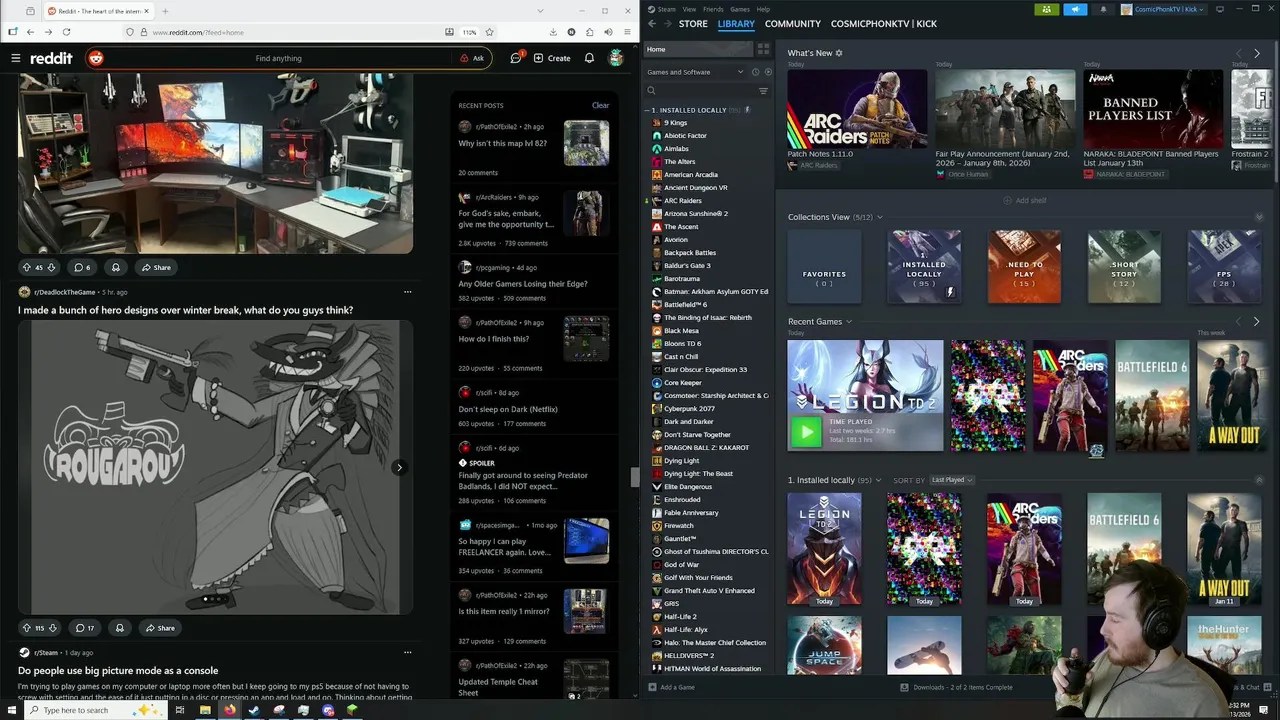Switch Steam to Big Picture mode icon
The width and height of the screenshot is (1280, 720).
tap(1220, 9)
